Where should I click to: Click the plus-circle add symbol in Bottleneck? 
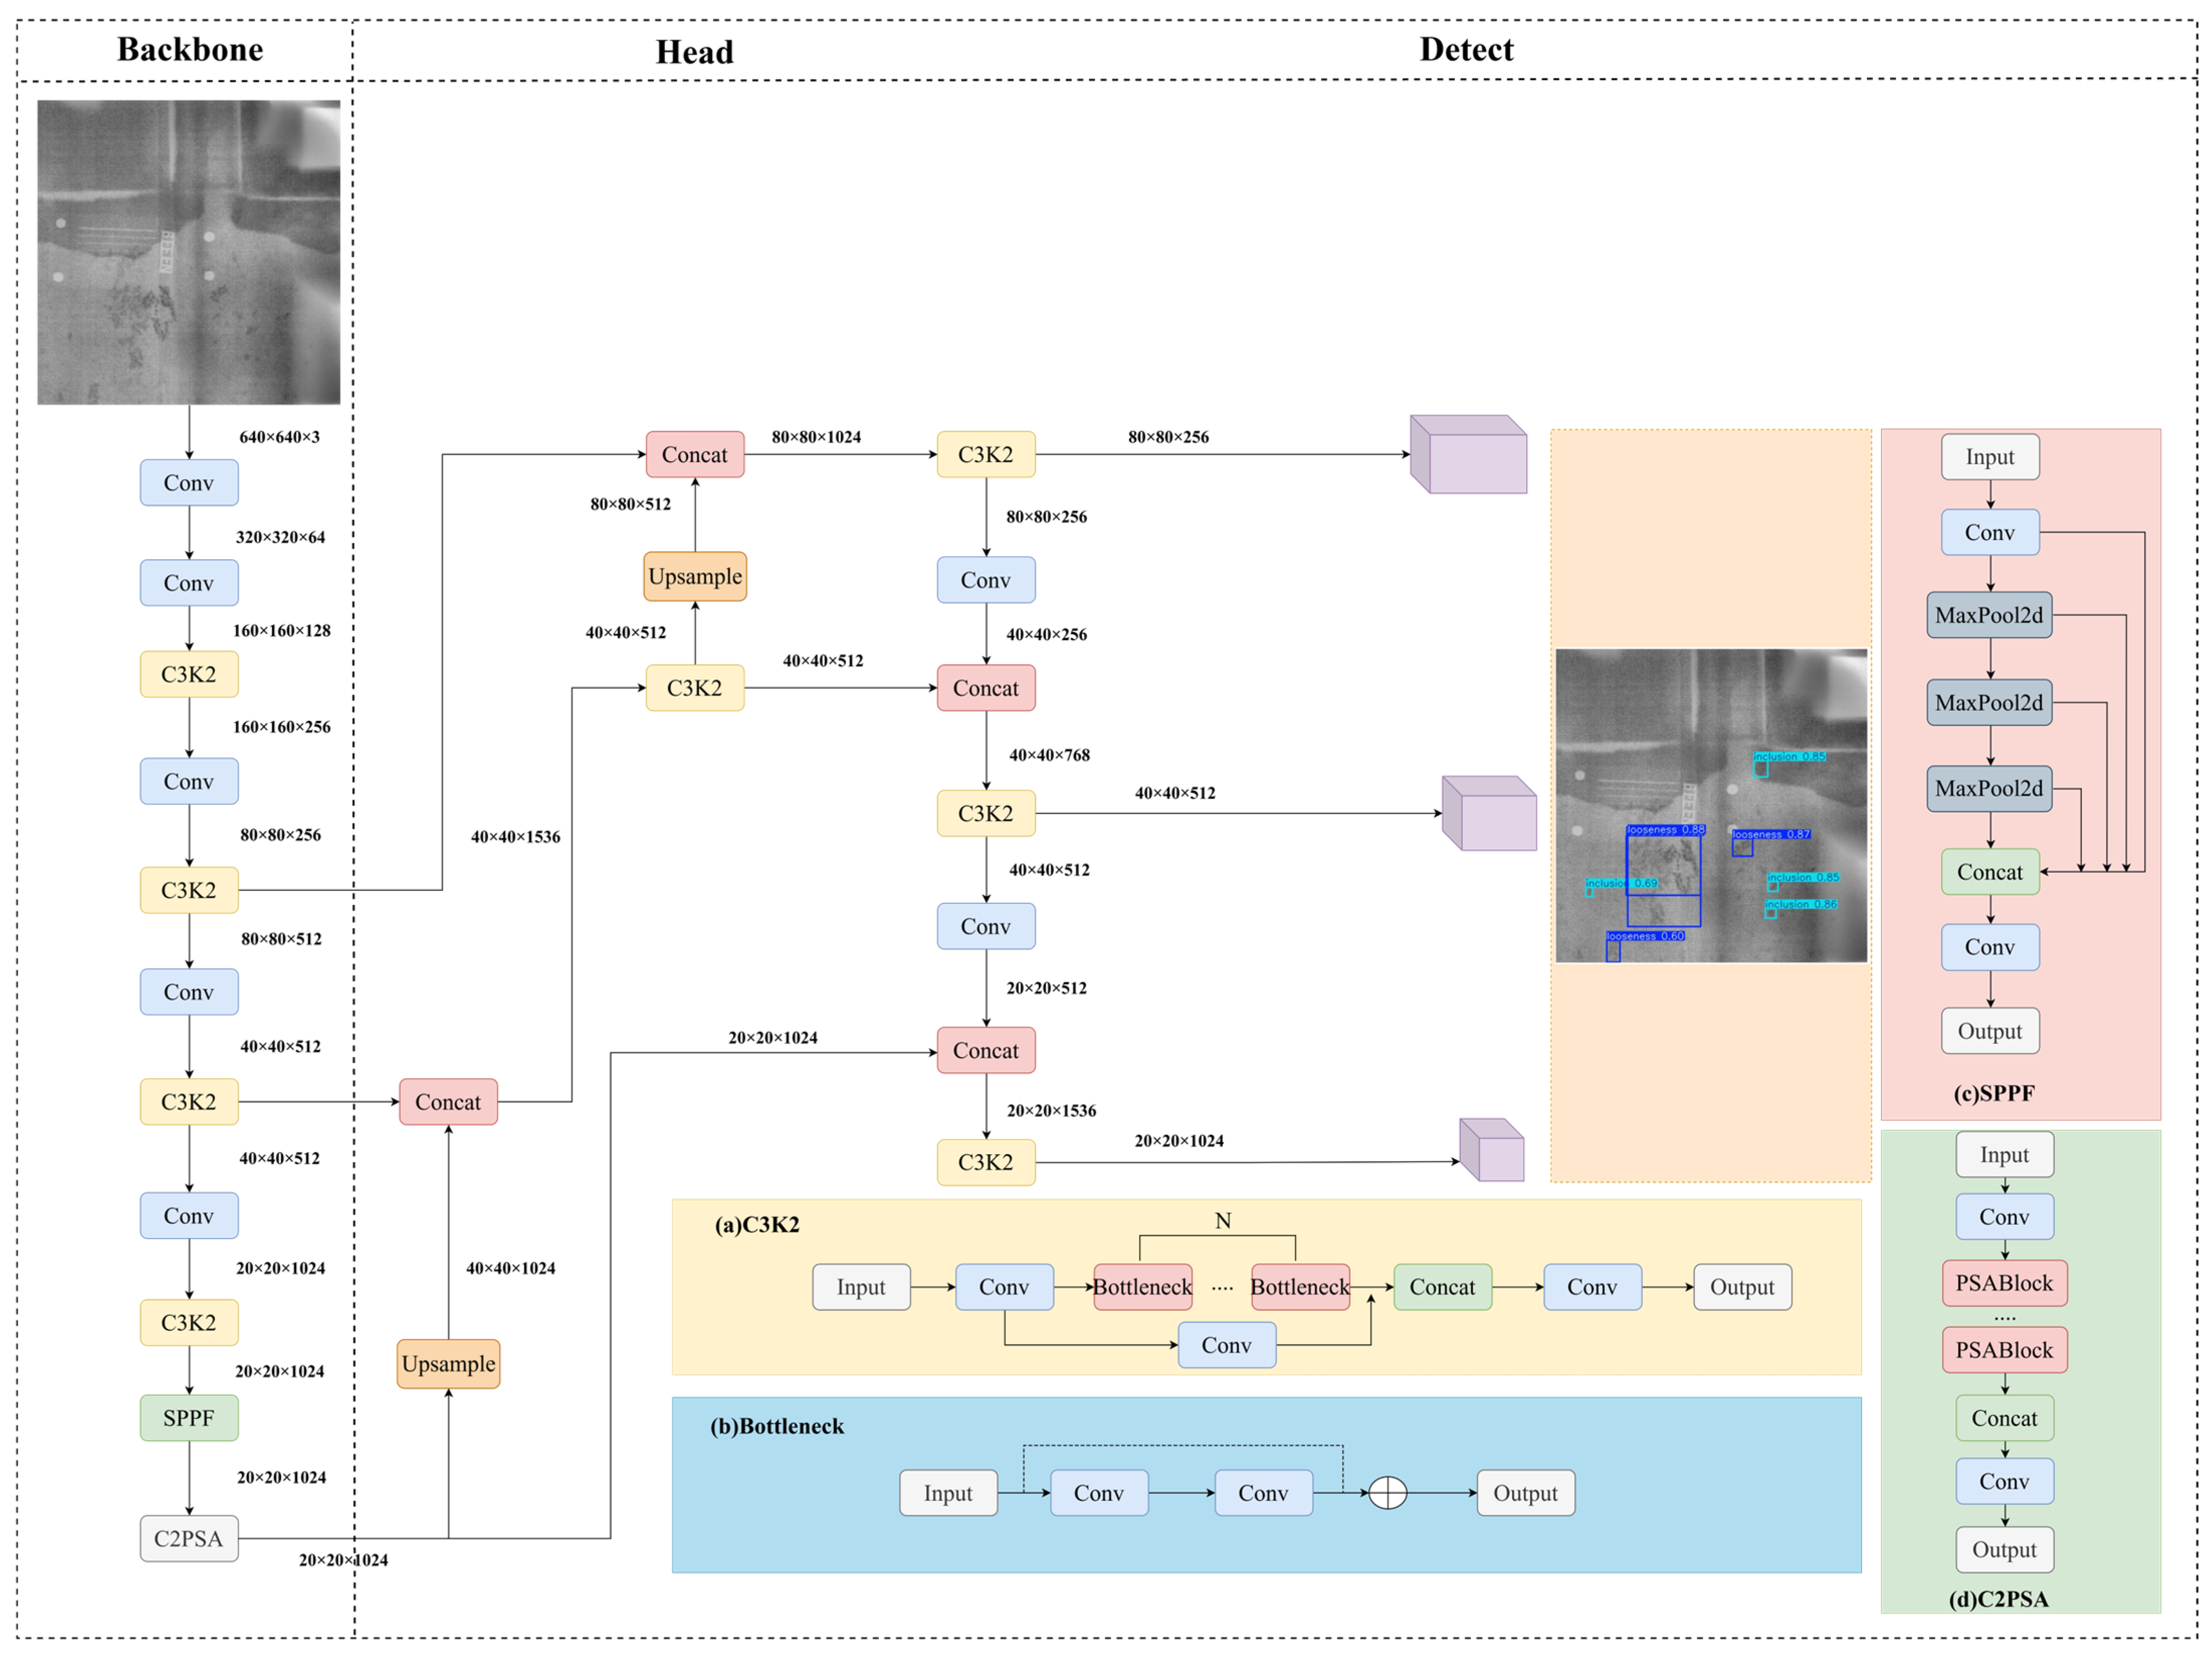[x=1387, y=1493]
